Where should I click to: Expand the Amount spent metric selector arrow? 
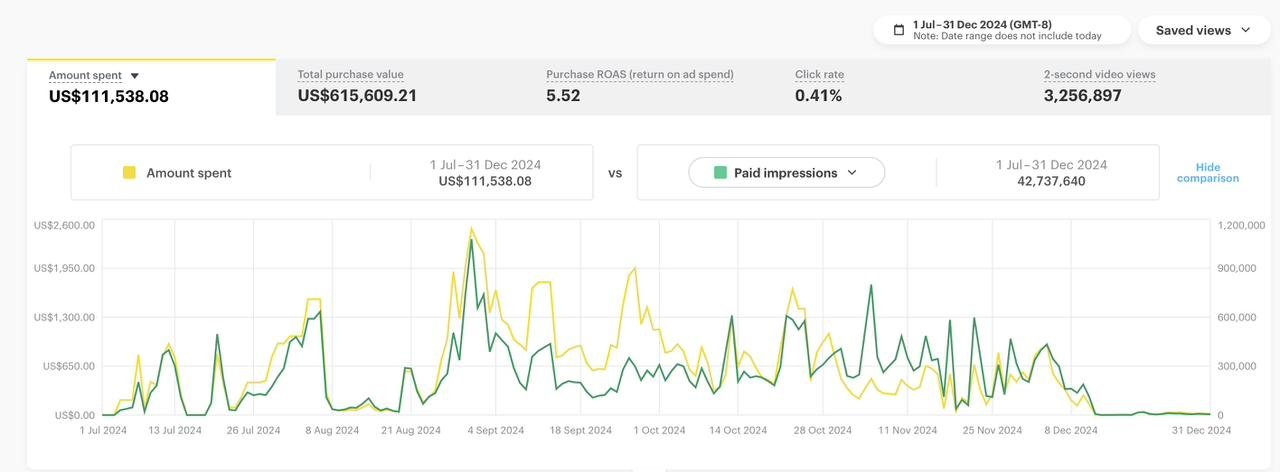pyautogui.click(x=135, y=76)
